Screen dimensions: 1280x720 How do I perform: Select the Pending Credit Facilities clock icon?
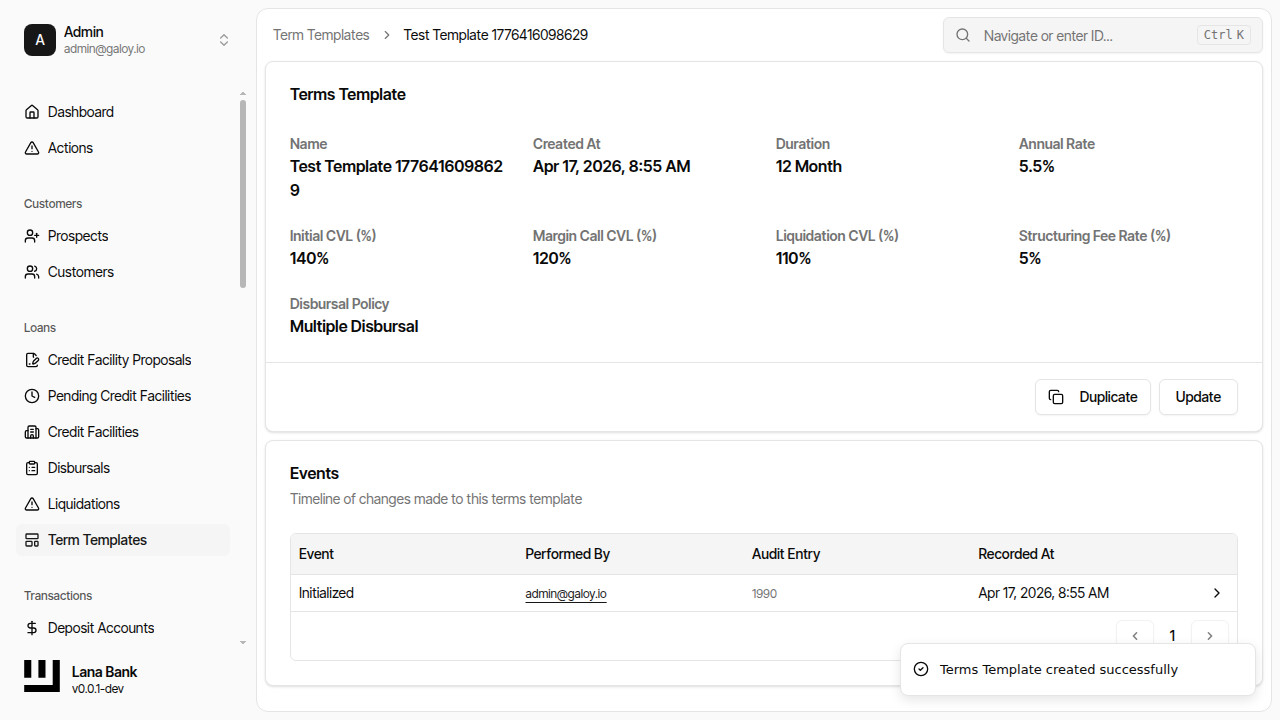click(x=32, y=395)
